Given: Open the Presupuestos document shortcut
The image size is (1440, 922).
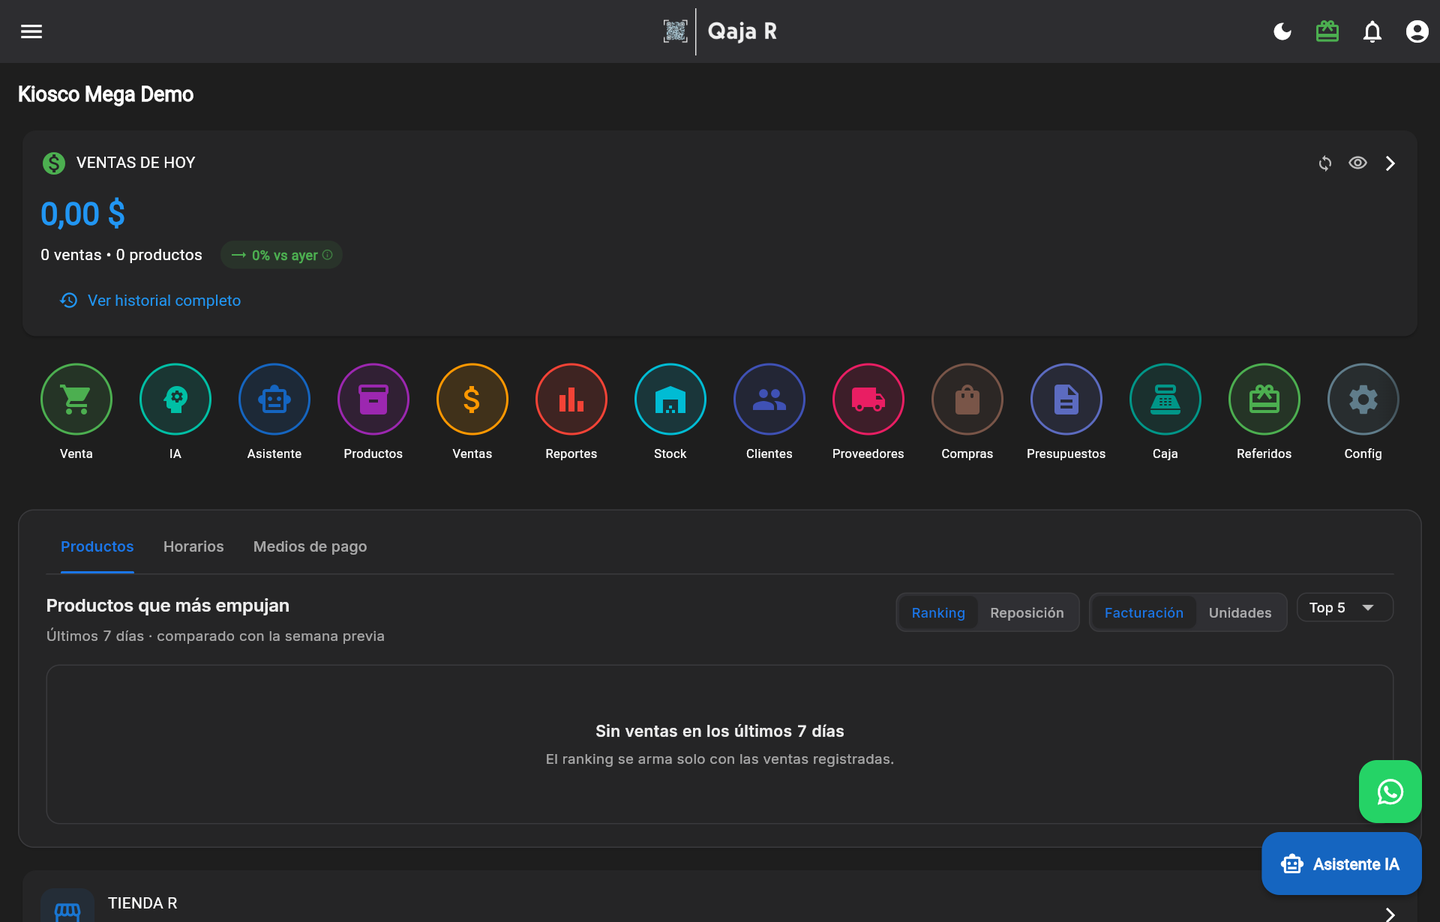Looking at the screenshot, I should point(1066,399).
